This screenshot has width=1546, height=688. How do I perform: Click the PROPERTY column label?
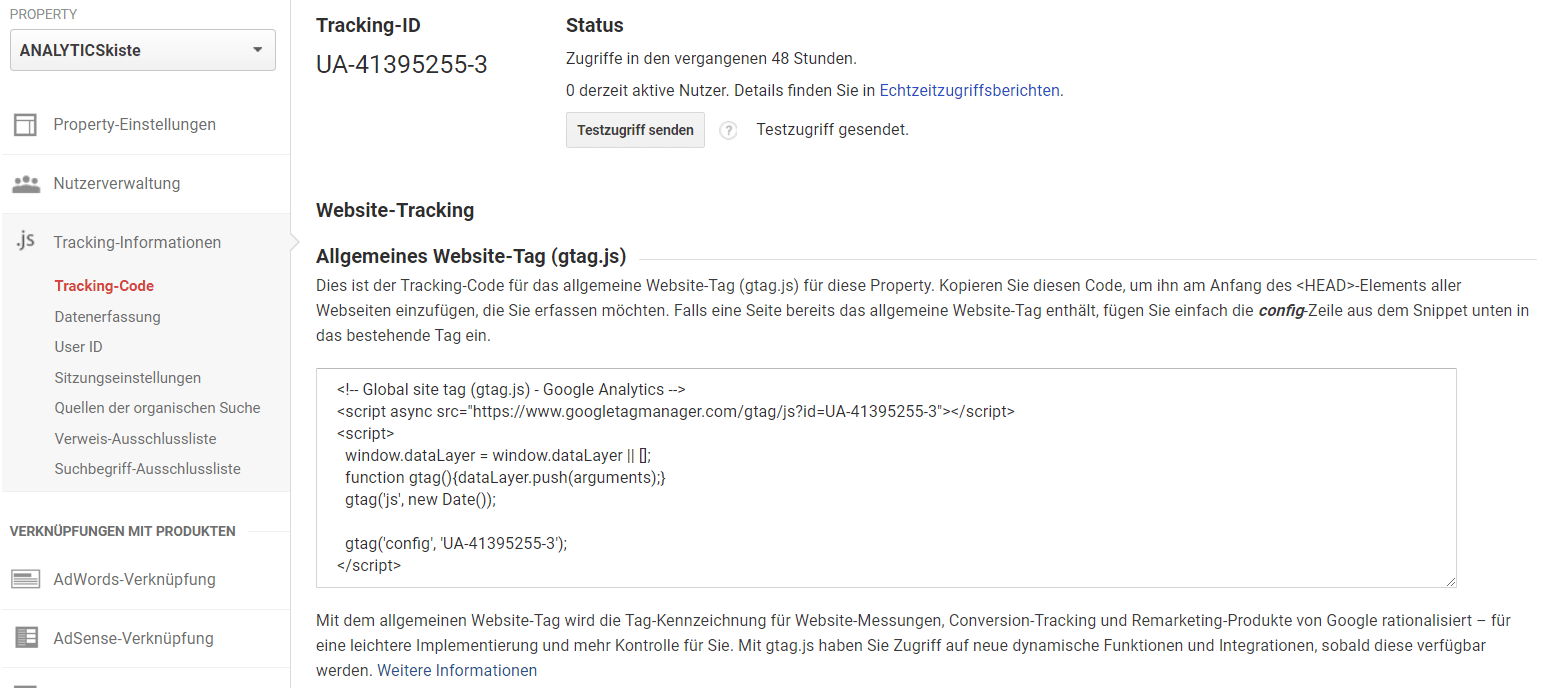43,15
